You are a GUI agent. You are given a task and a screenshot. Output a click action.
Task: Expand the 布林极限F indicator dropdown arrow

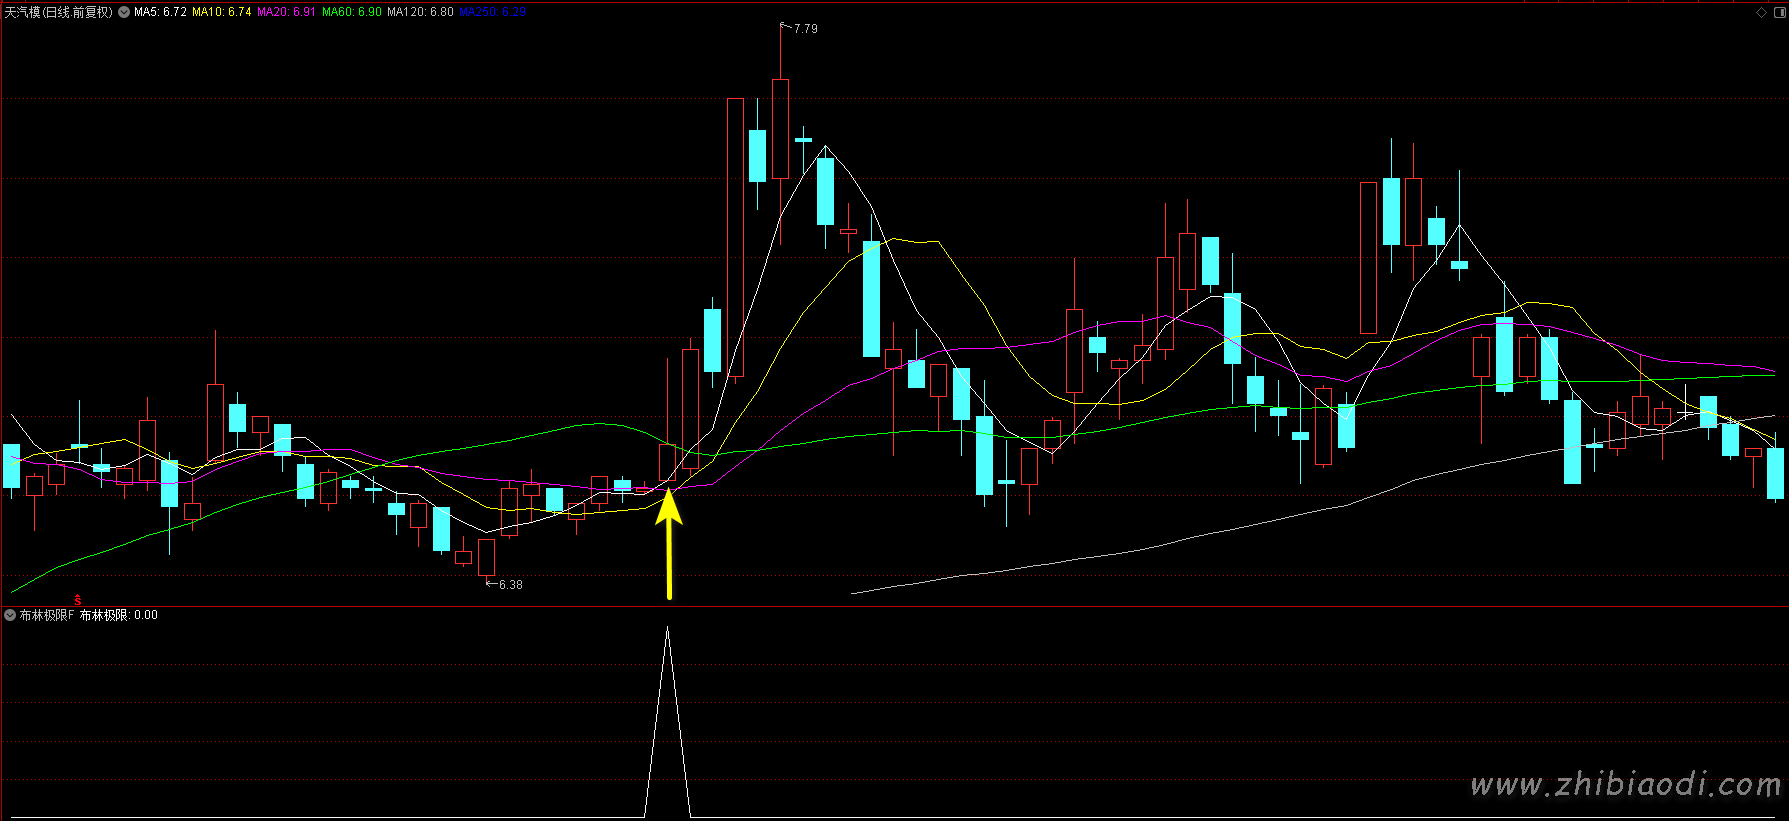pyautogui.click(x=10, y=615)
